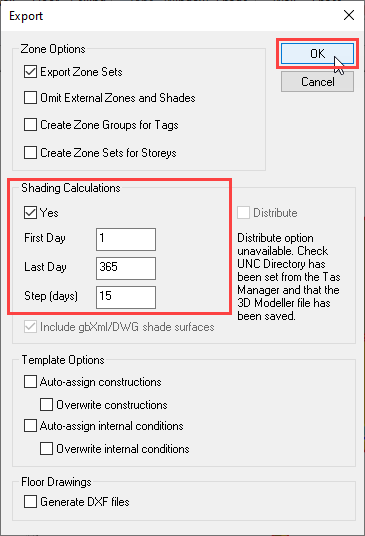Click the Step (days) input field

(x=126, y=297)
